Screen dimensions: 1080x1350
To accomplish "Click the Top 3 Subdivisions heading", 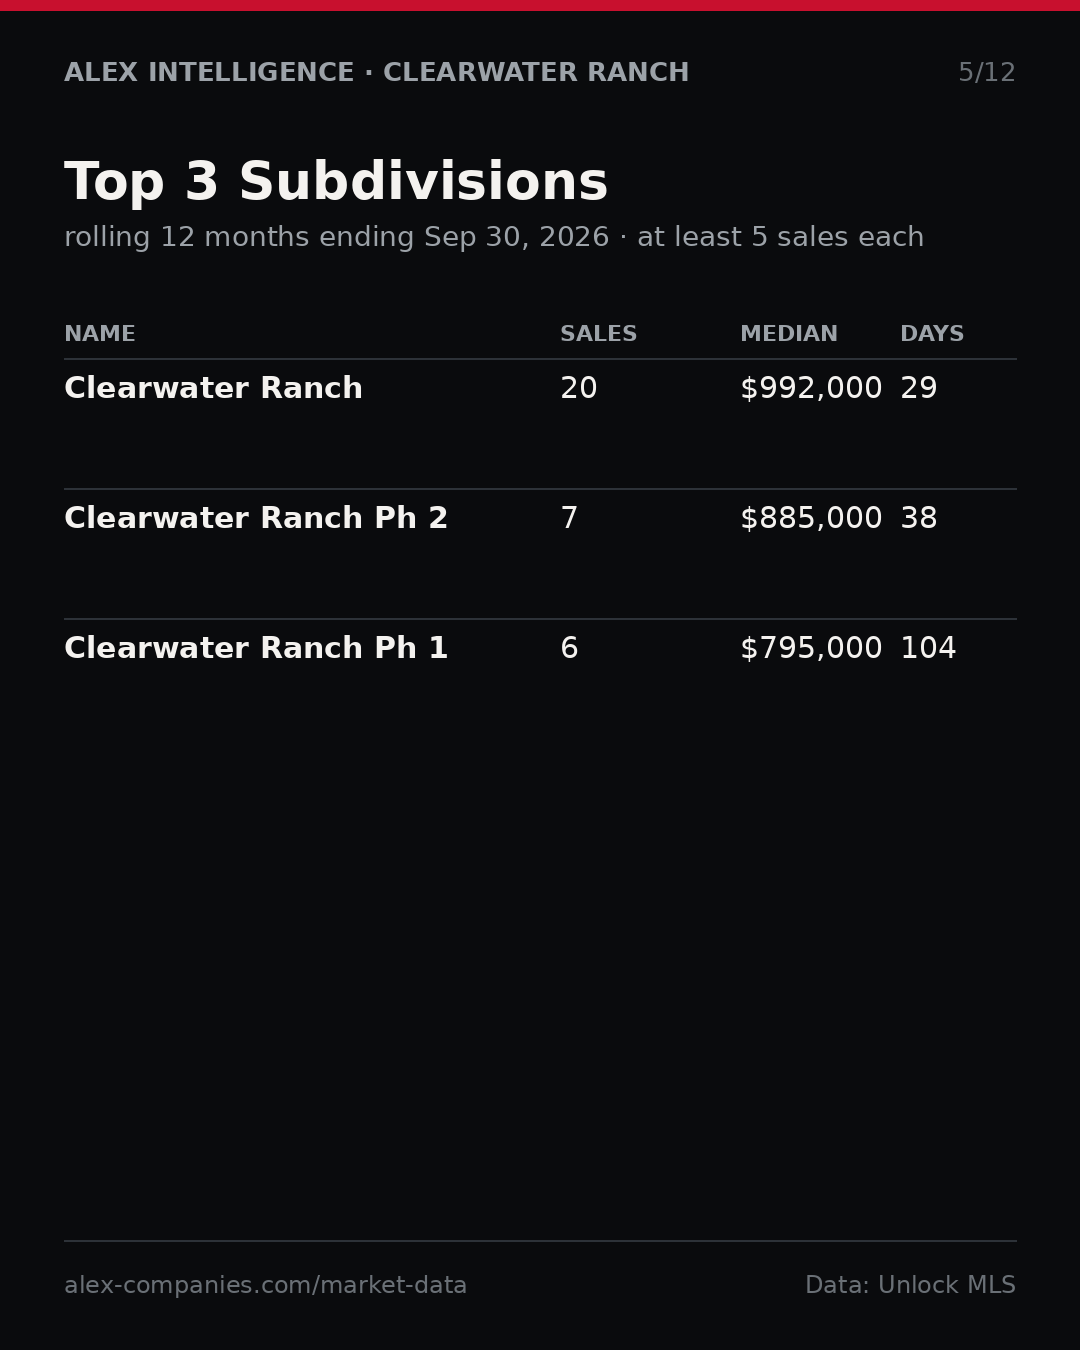I will coord(336,183).
